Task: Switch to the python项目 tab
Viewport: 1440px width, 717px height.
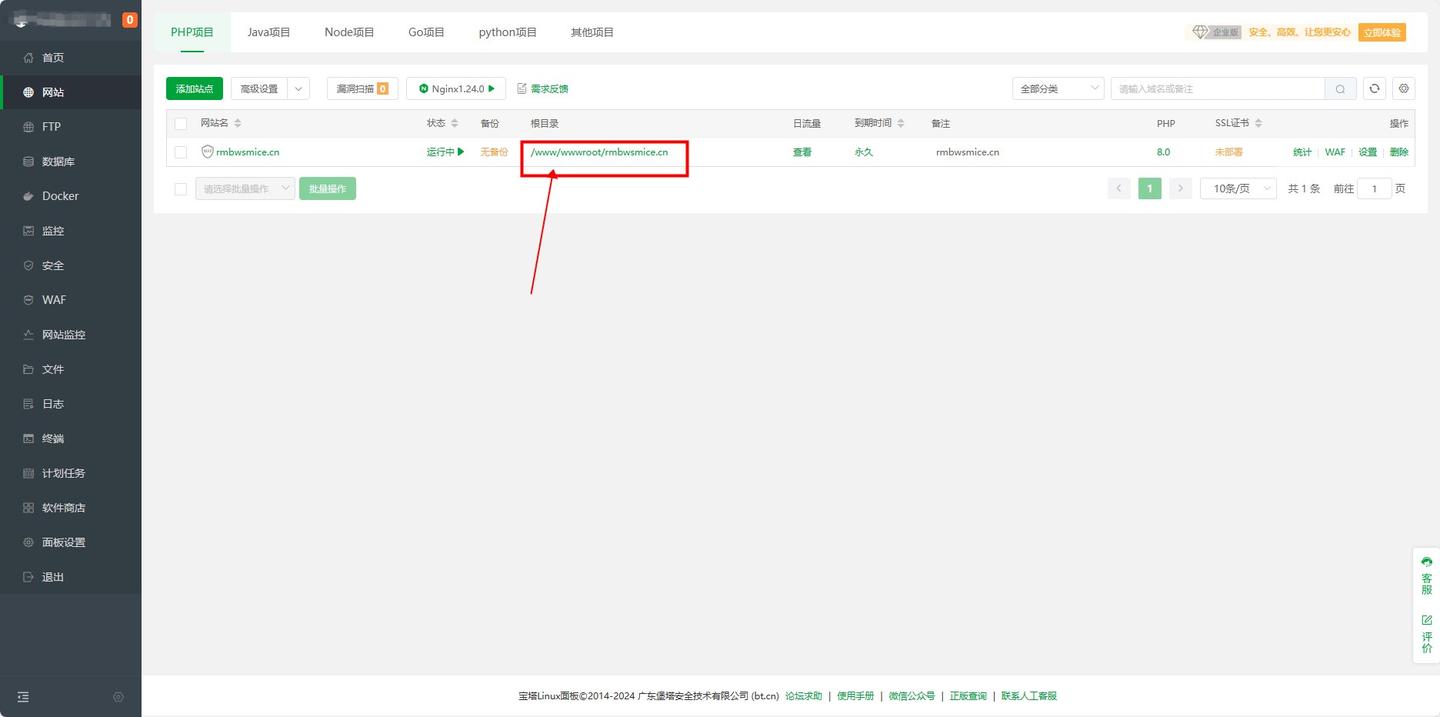Action: (x=508, y=32)
